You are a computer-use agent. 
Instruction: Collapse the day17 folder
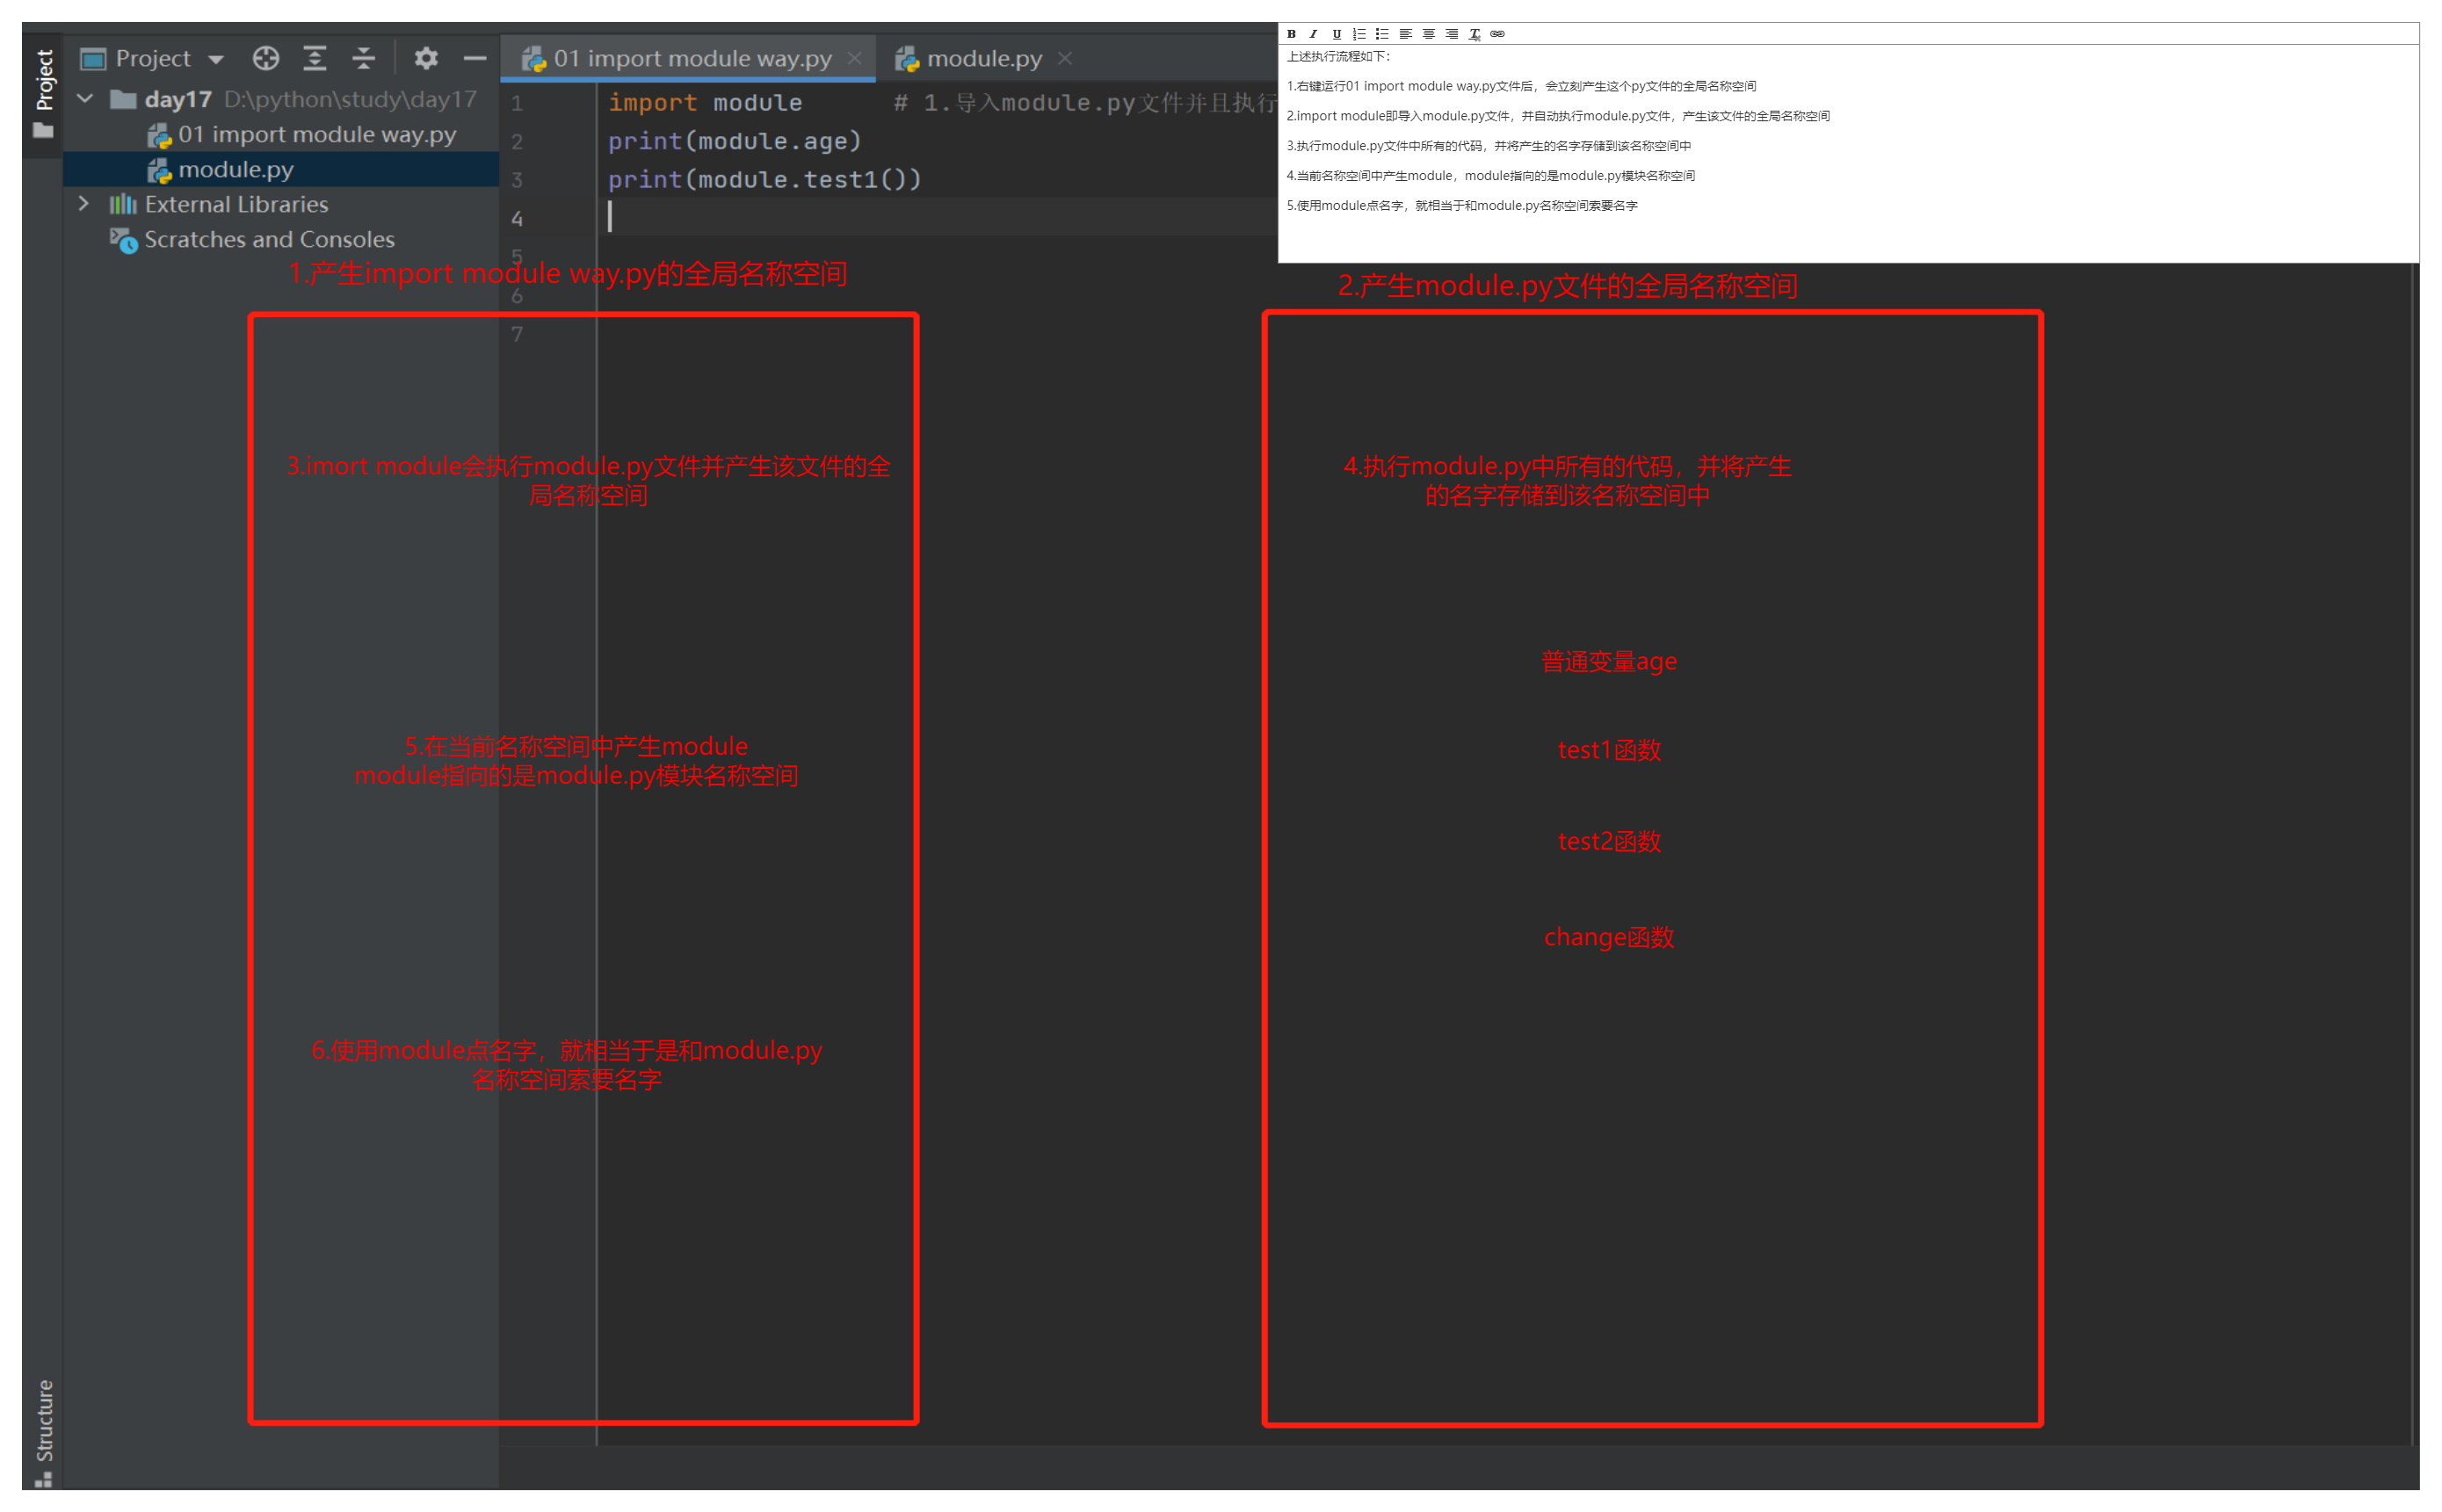(86, 99)
